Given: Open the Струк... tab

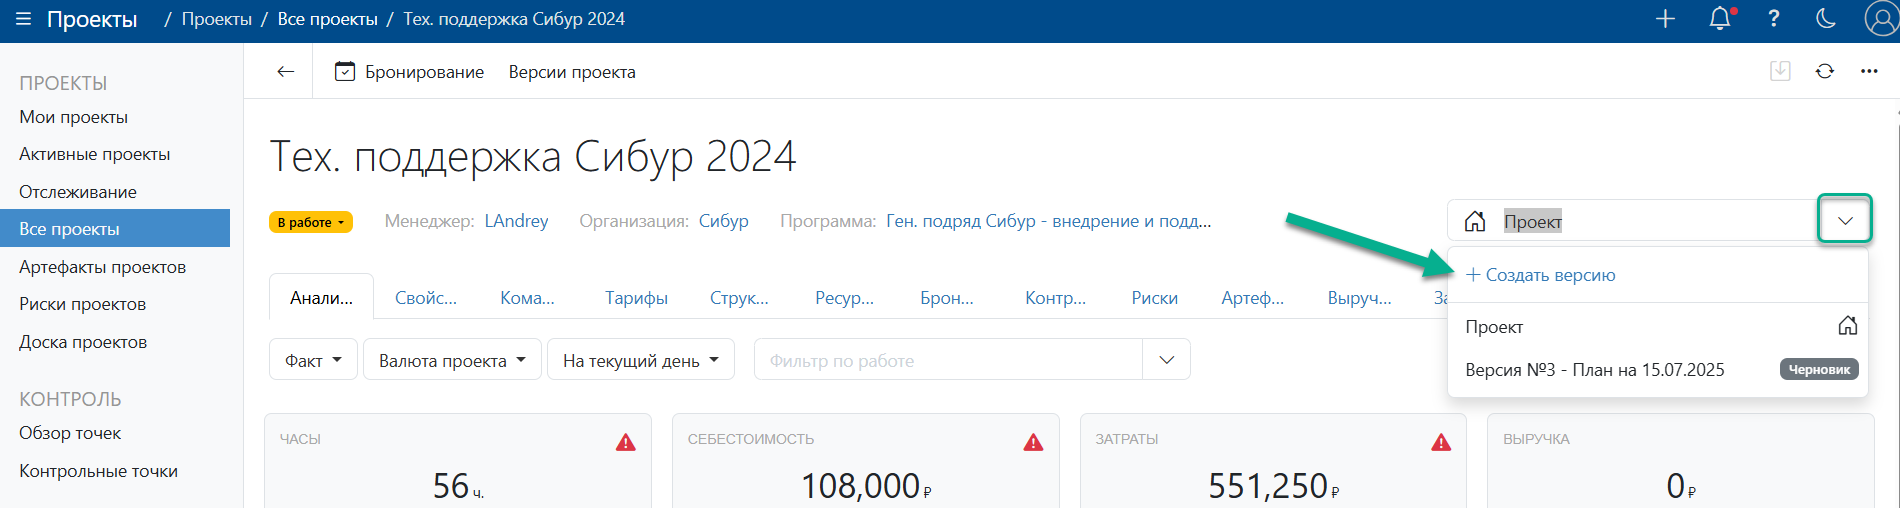Looking at the screenshot, I should (x=739, y=297).
